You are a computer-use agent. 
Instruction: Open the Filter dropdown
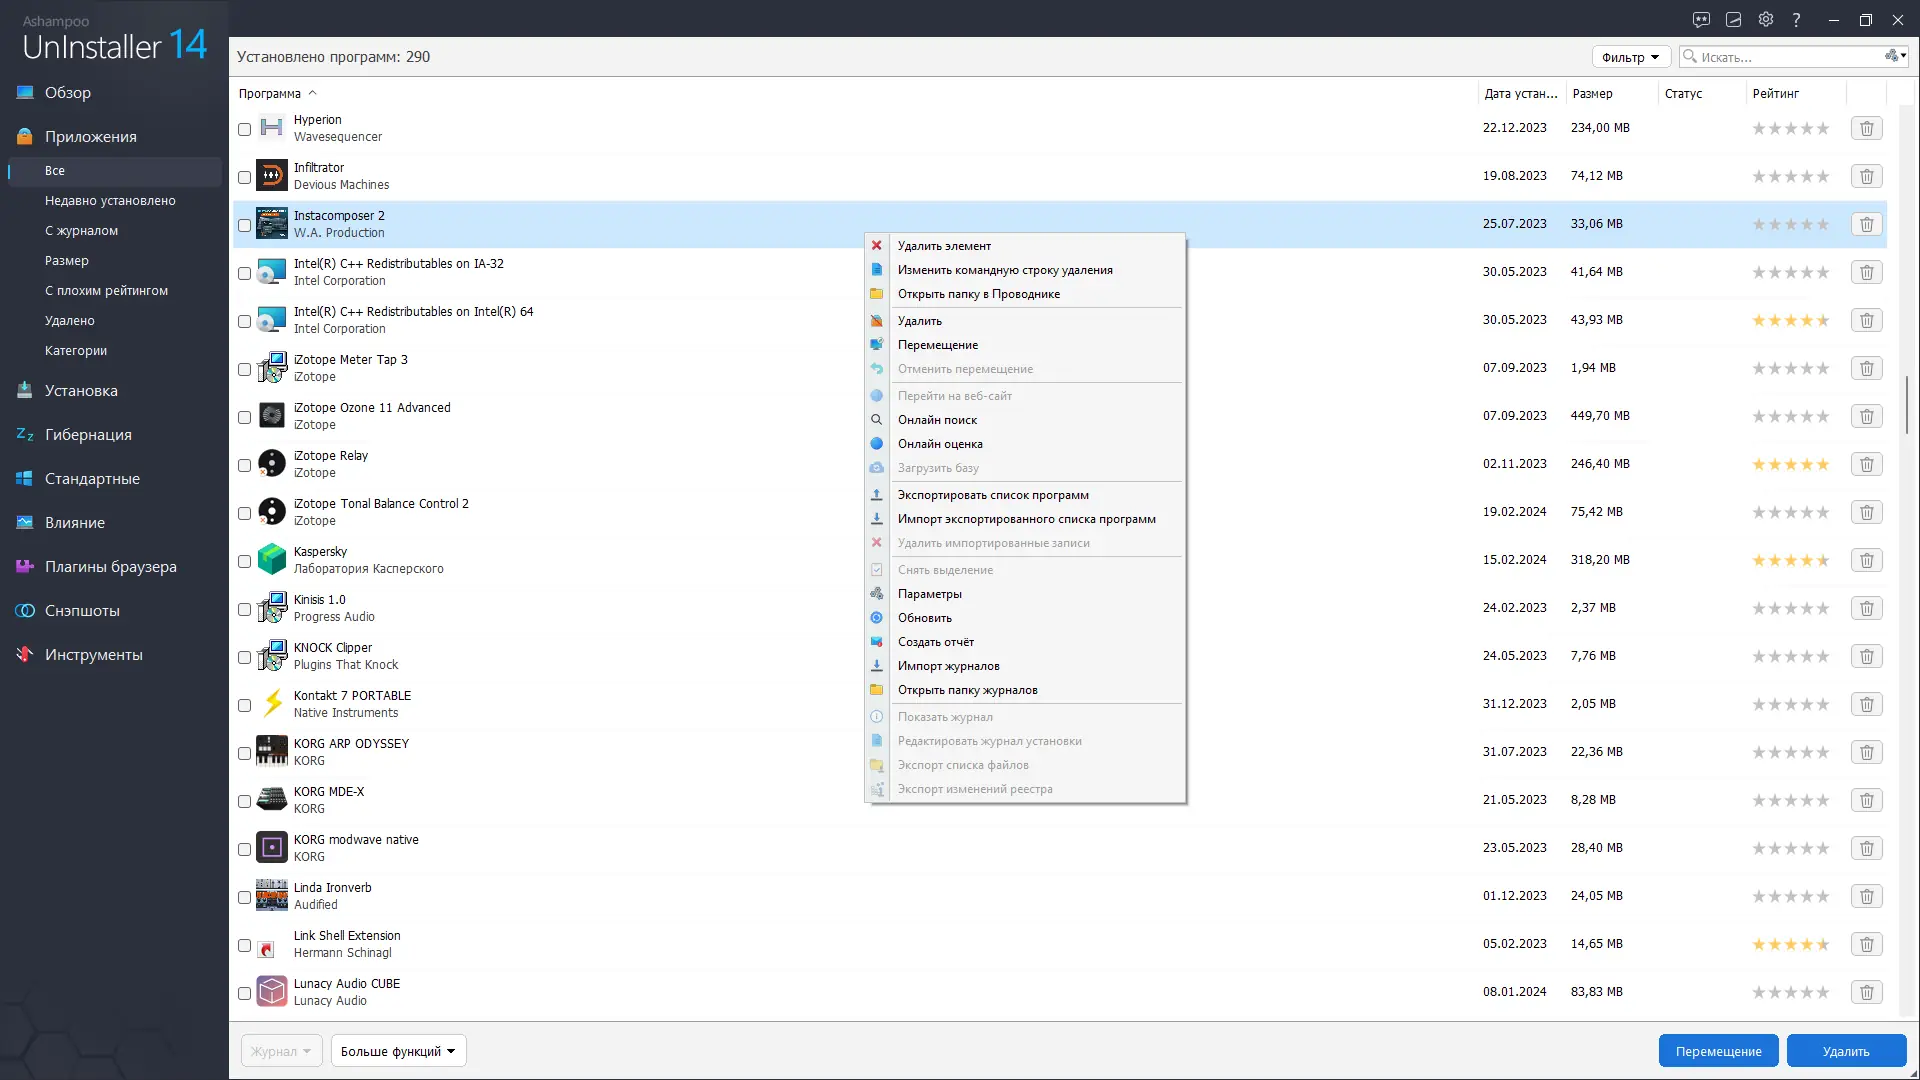[1630, 57]
